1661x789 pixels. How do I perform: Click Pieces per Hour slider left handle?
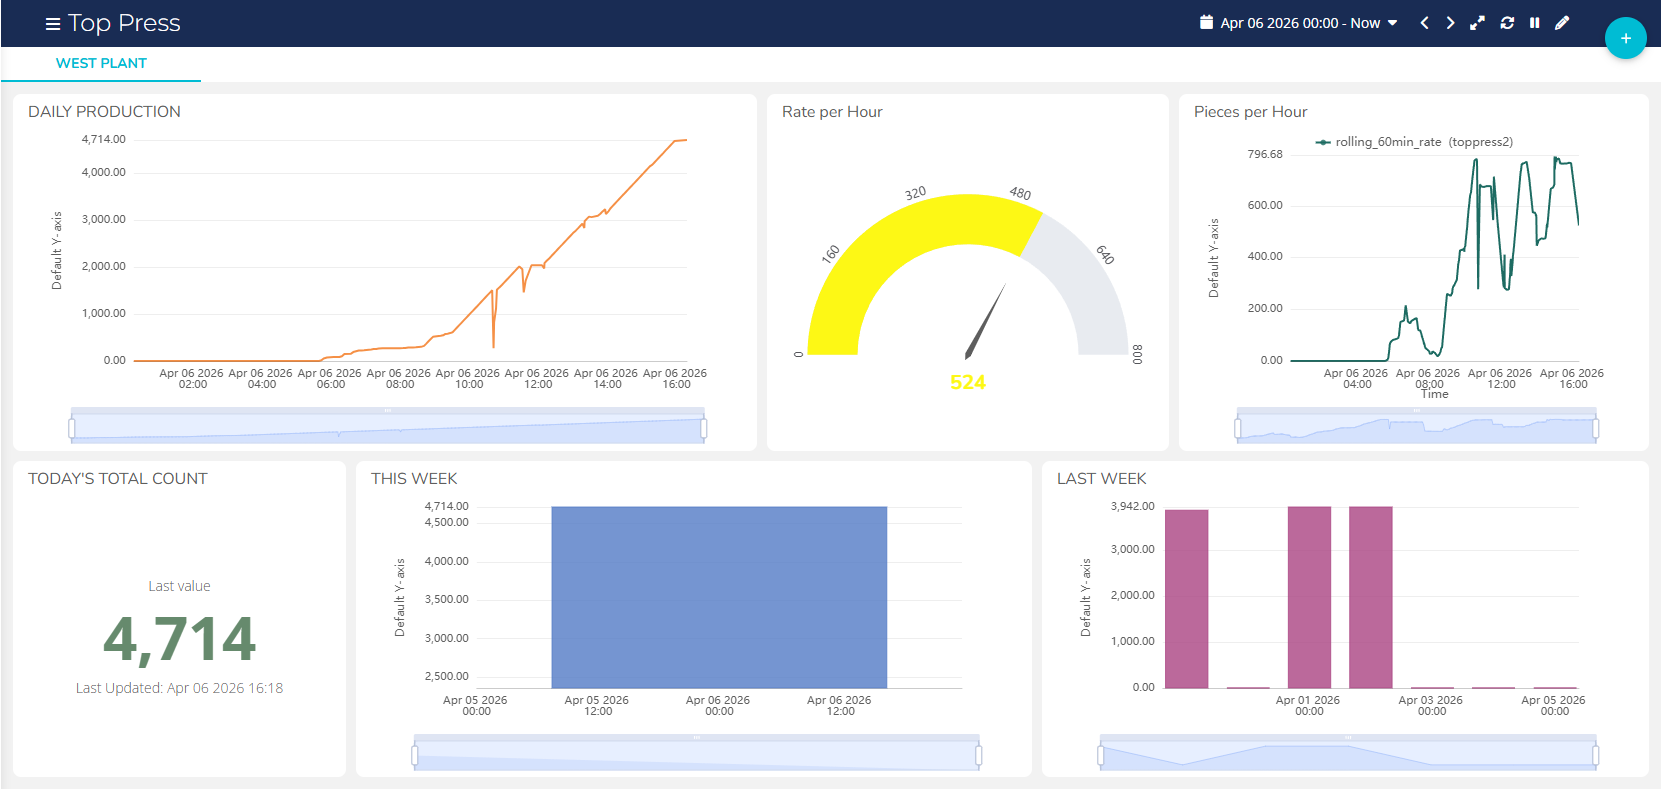pos(1238,429)
